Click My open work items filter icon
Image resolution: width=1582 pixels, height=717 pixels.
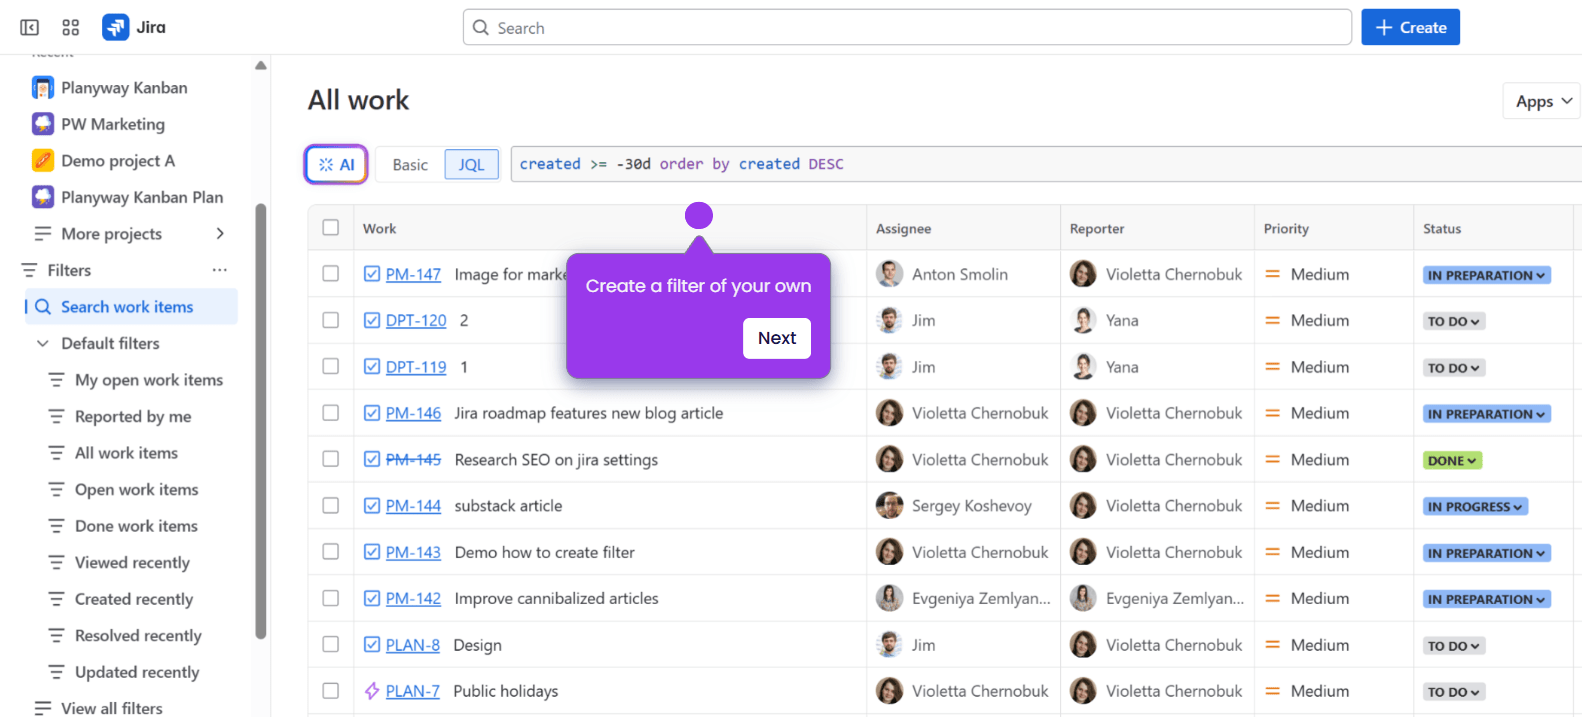pyautogui.click(x=57, y=380)
